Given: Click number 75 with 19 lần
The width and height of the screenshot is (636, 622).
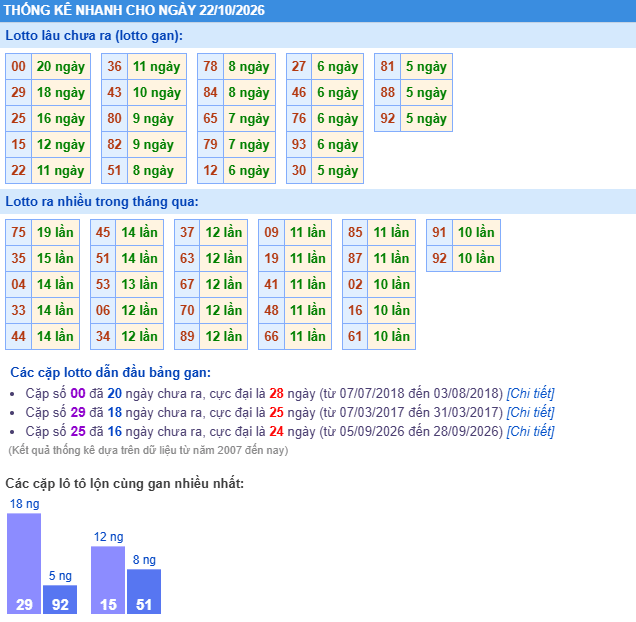Looking at the screenshot, I should pos(19,232).
